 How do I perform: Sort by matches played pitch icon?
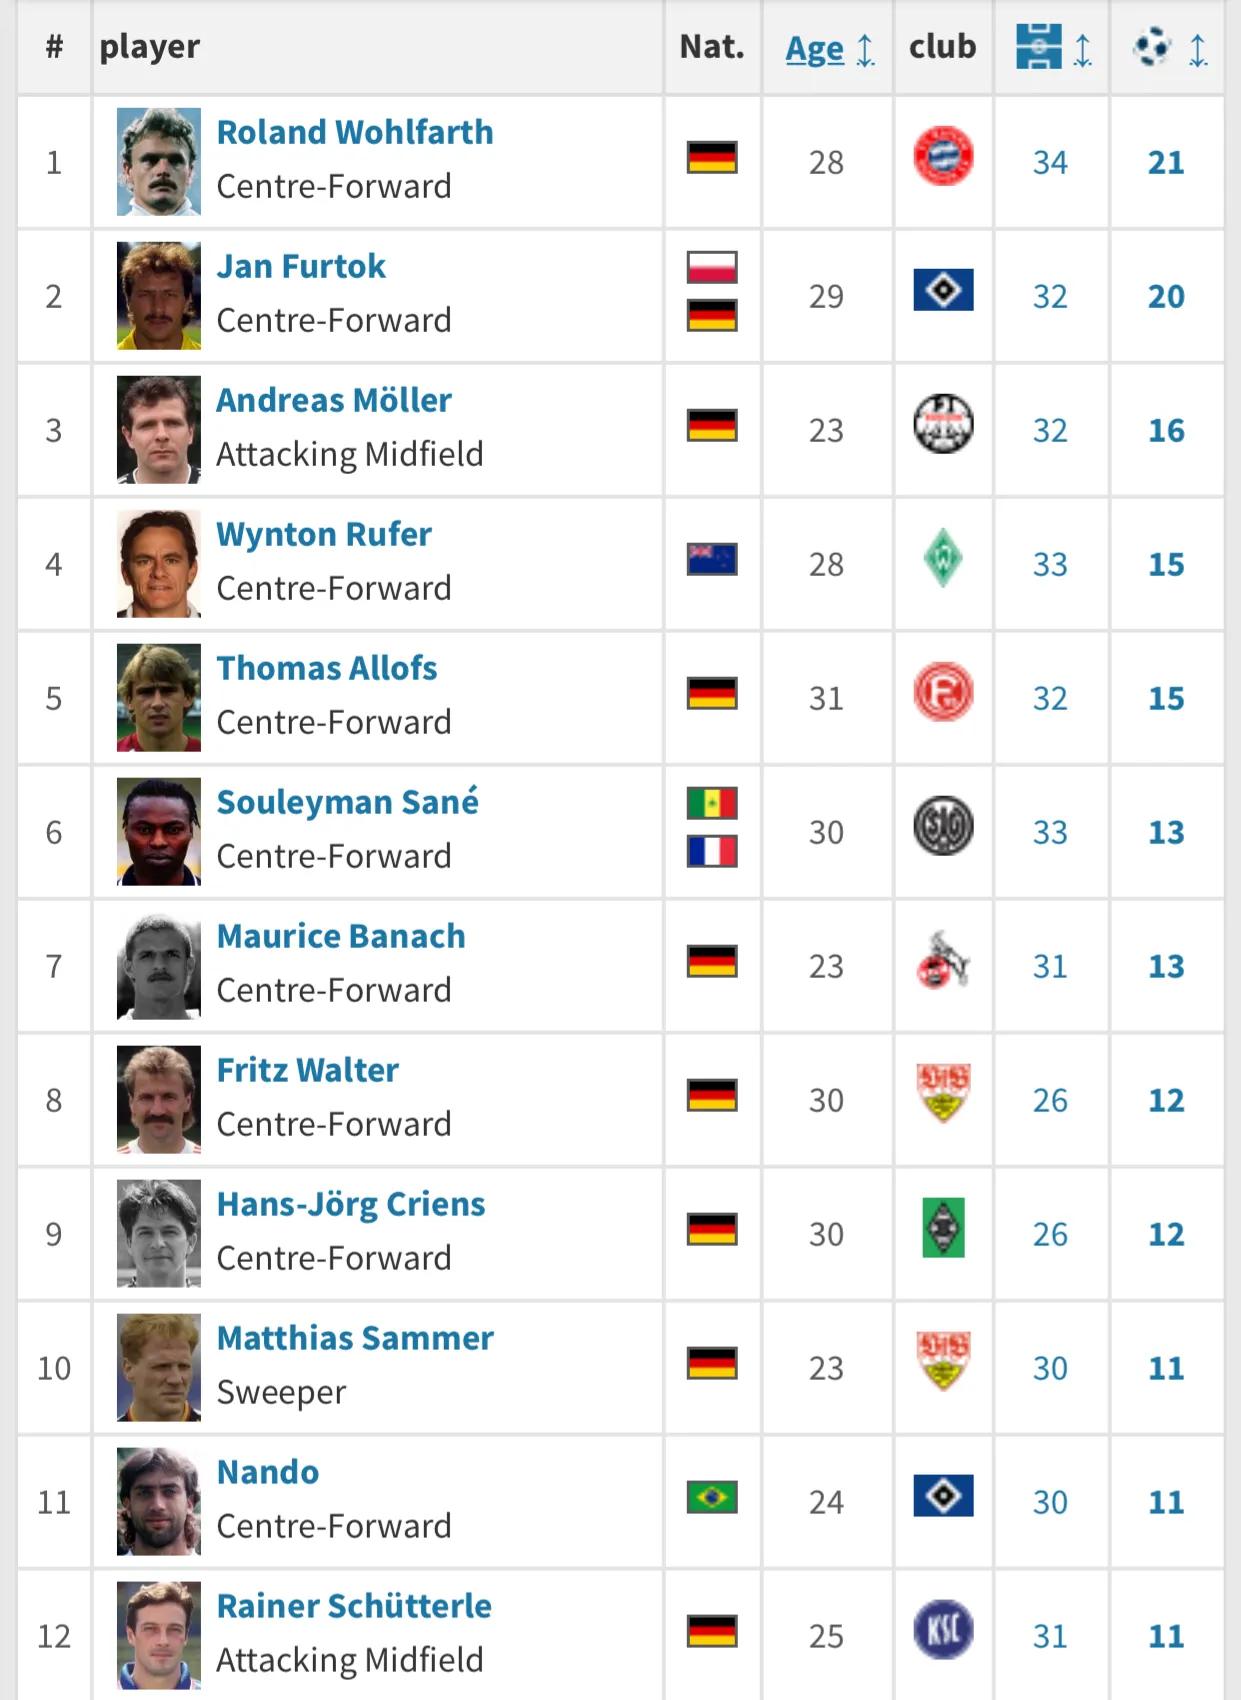pos(1039,47)
